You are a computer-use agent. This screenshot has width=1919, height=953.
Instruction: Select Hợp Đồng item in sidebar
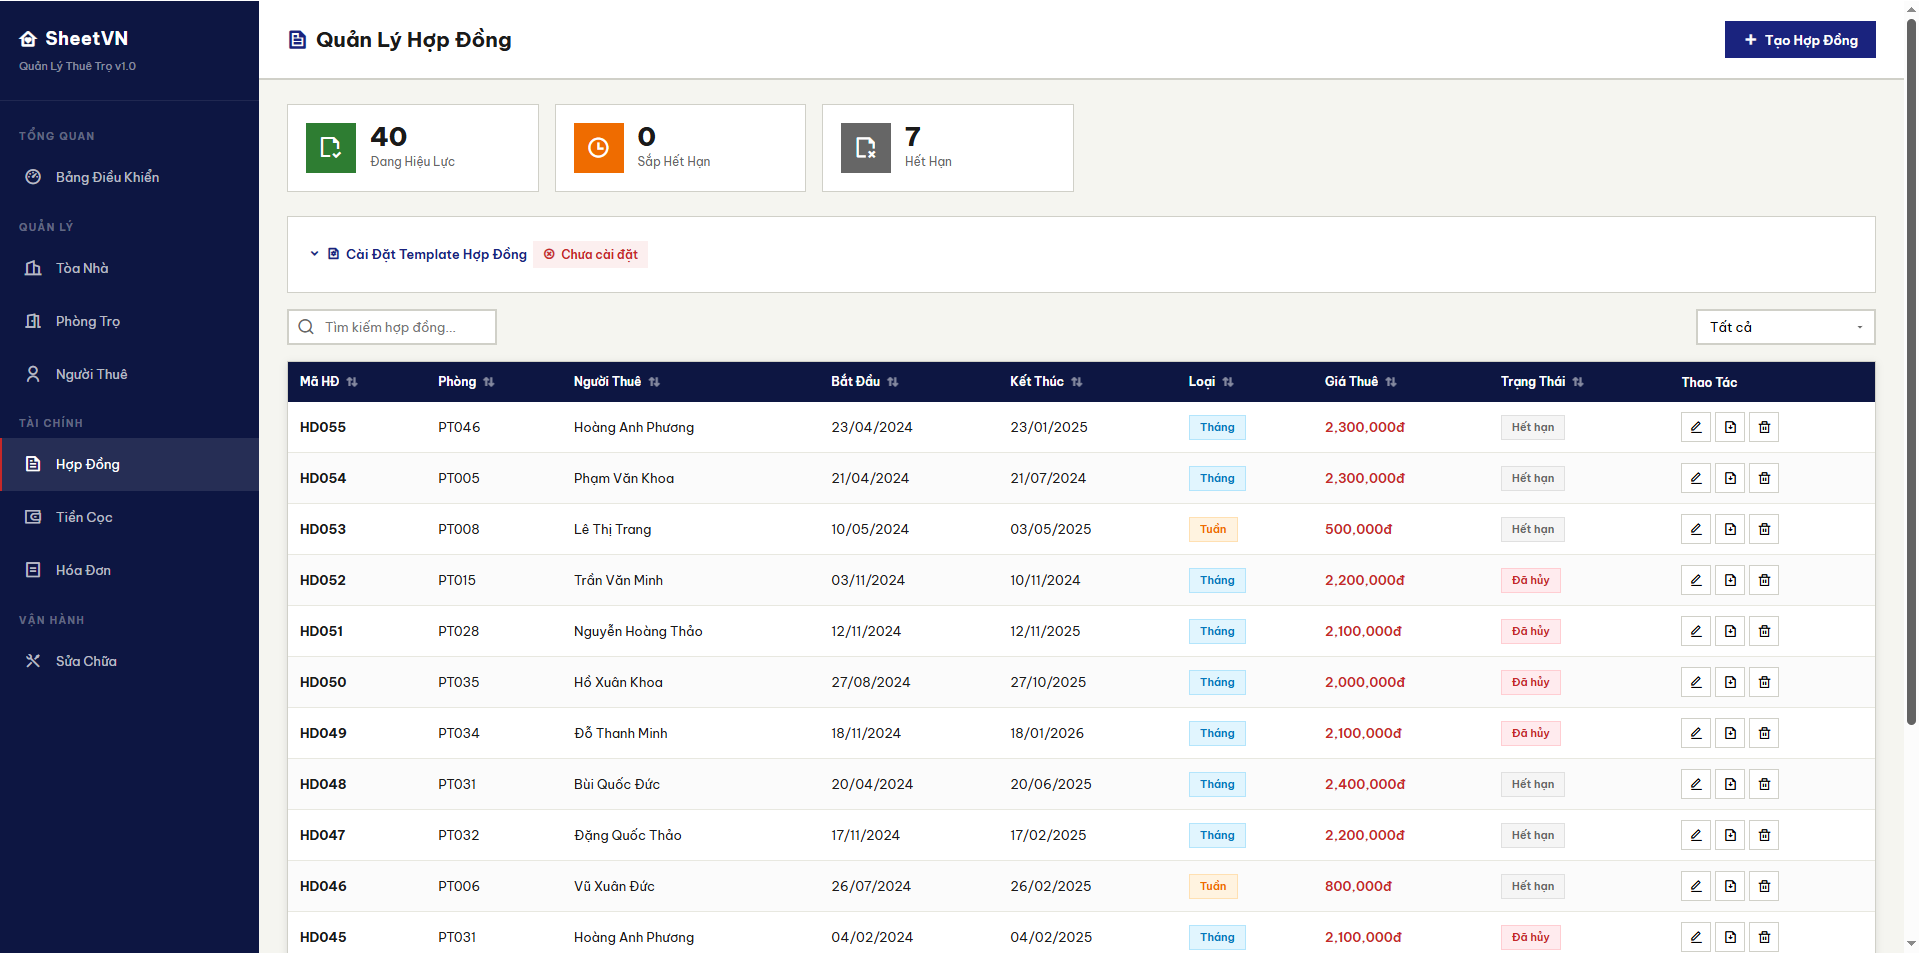[x=129, y=464]
